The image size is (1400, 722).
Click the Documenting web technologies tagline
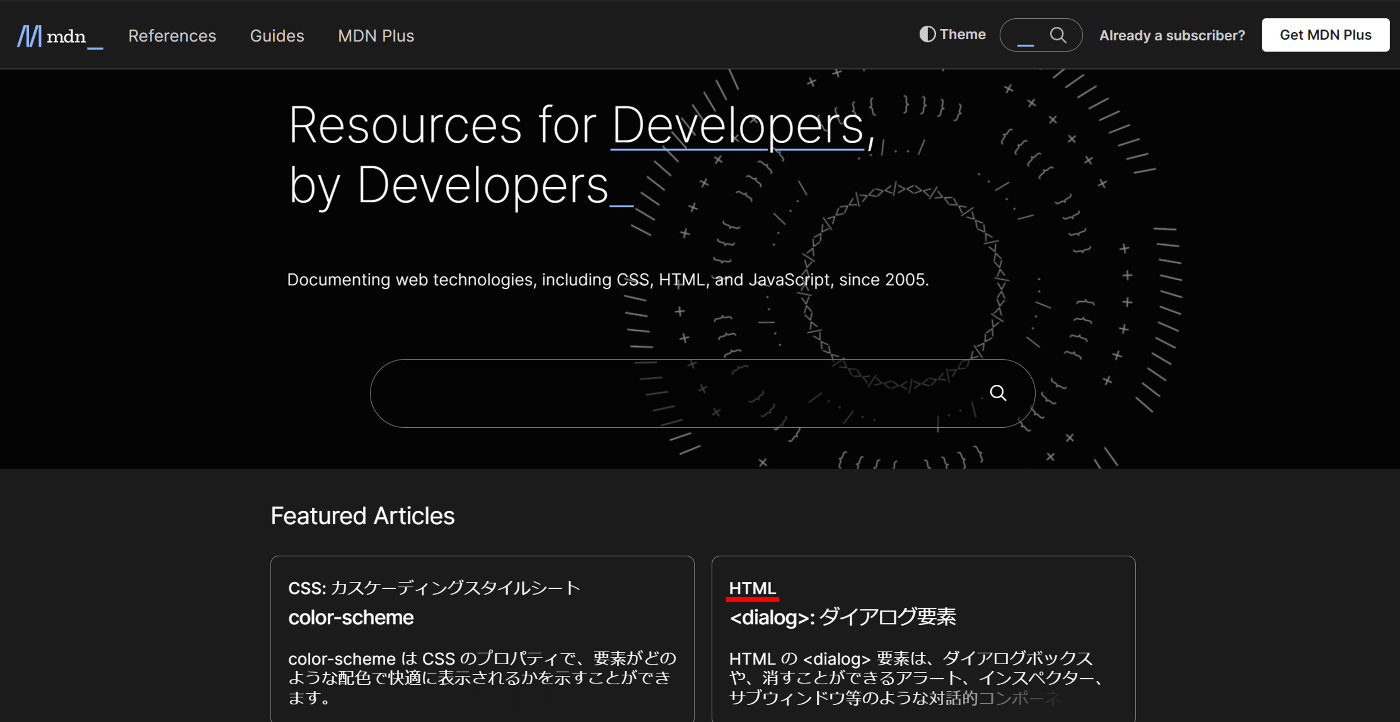(608, 280)
